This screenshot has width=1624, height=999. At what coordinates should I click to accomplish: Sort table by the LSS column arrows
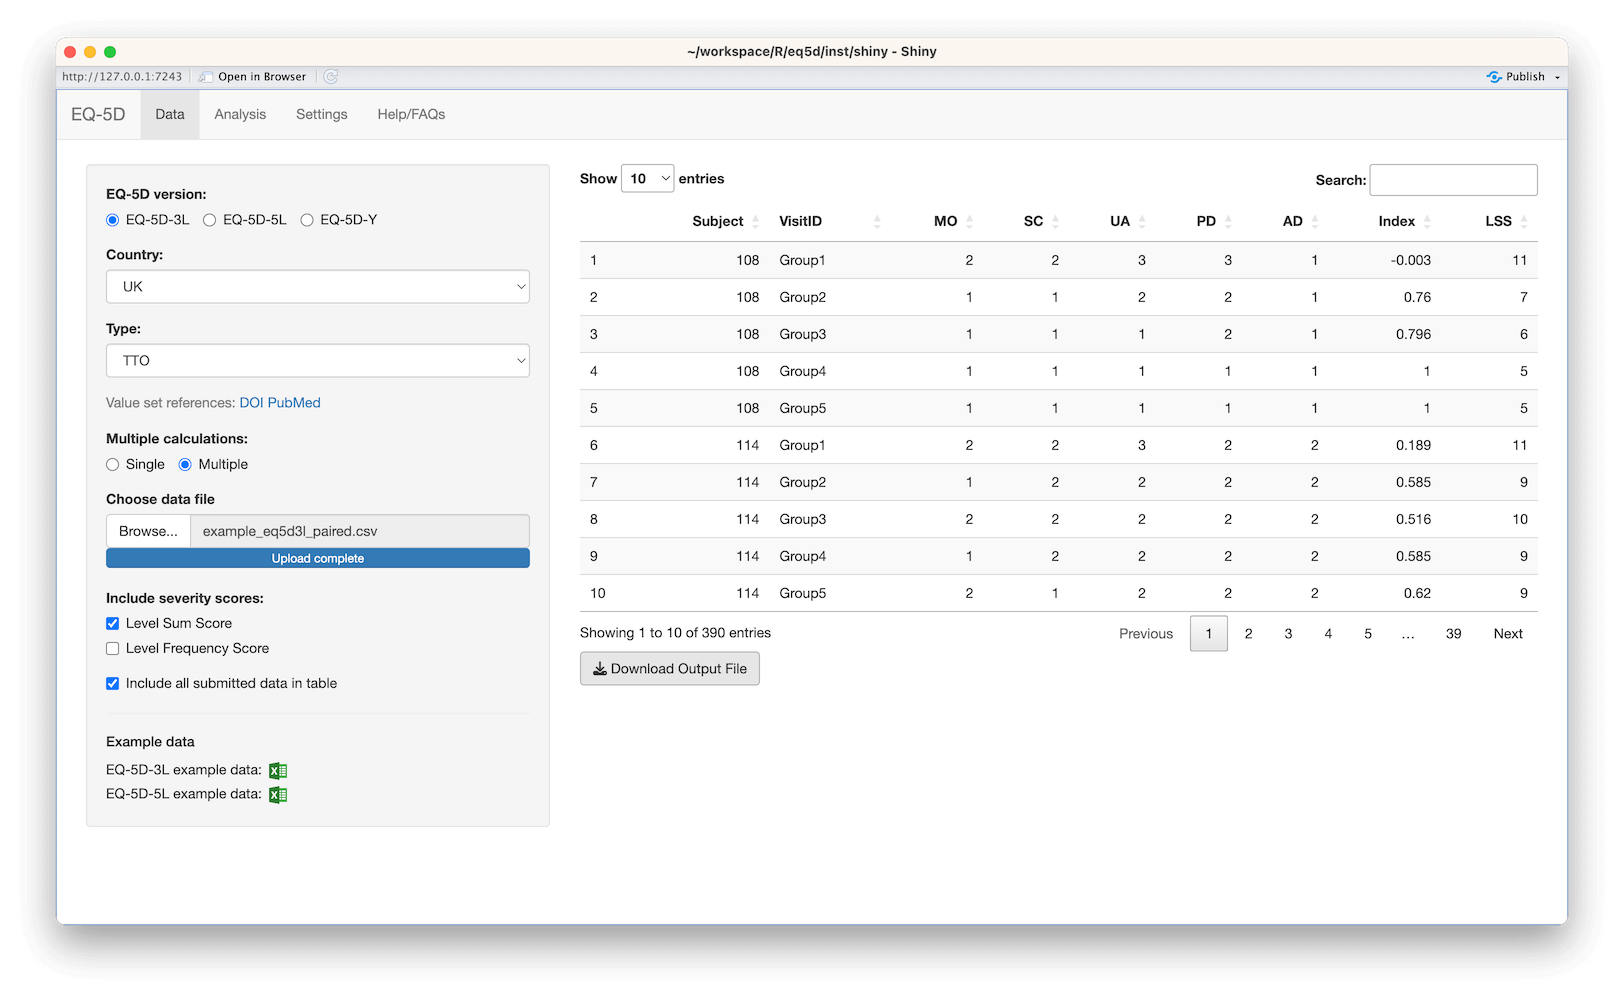click(1524, 222)
